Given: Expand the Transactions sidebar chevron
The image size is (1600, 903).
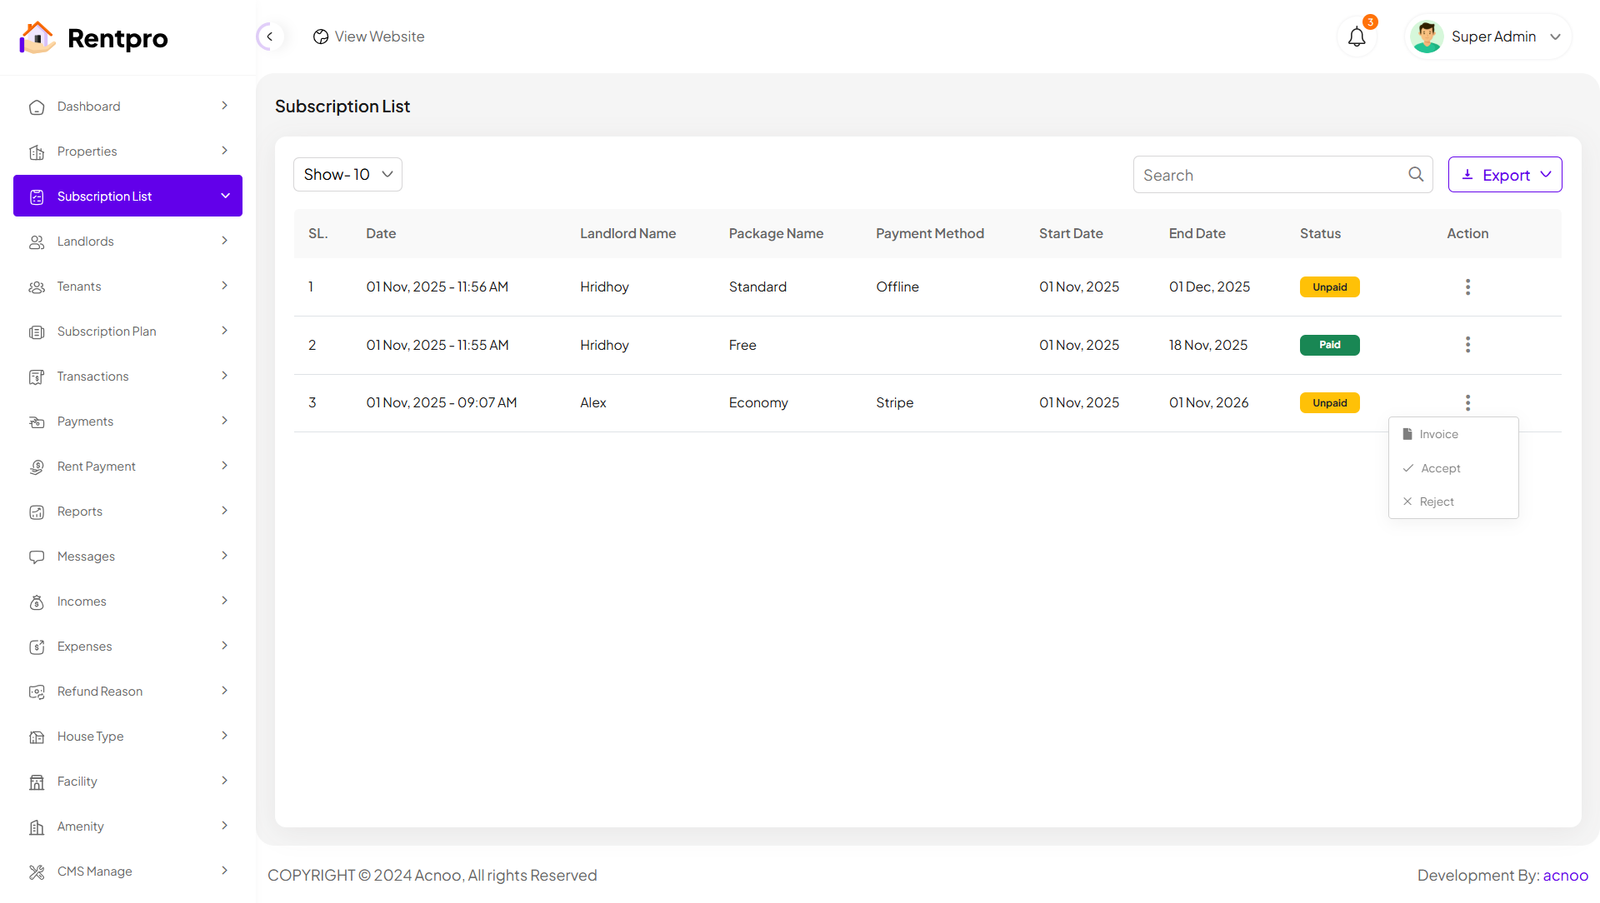Looking at the screenshot, I should [224, 376].
